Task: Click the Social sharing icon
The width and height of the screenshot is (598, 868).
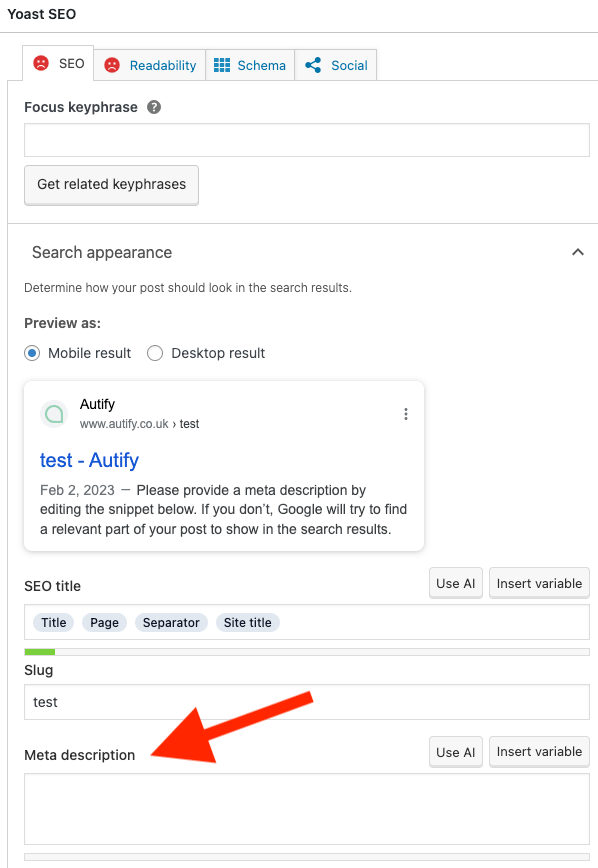Action: click(x=311, y=65)
